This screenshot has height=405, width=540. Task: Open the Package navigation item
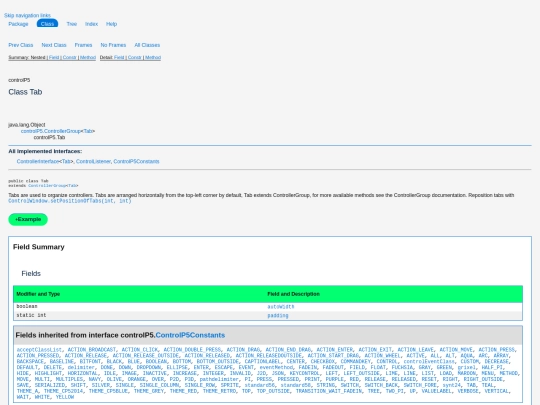tap(18, 24)
